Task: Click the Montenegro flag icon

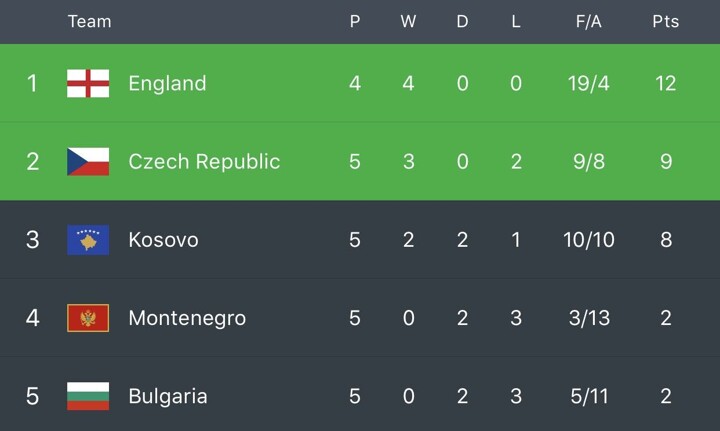Action: click(88, 318)
